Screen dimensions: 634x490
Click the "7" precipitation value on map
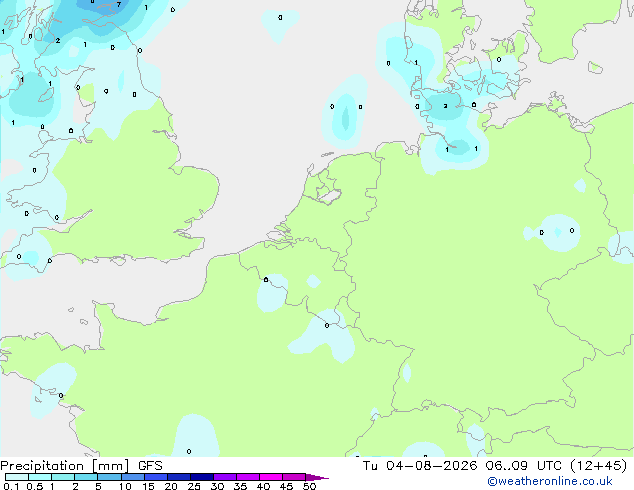click(x=118, y=4)
